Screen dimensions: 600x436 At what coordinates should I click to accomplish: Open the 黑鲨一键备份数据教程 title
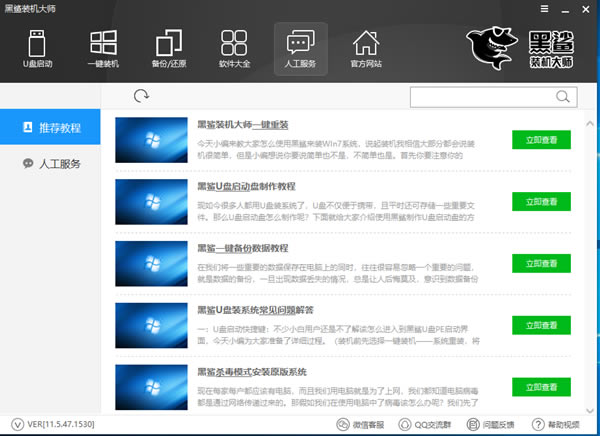(x=243, y=248)
